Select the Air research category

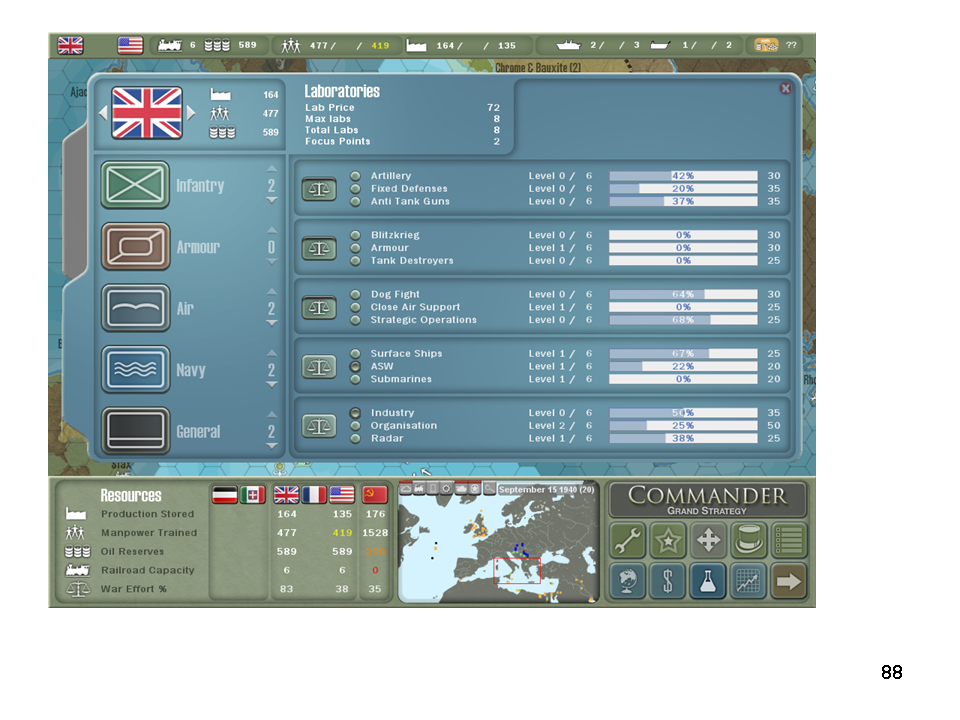click(x=136, y=308)
